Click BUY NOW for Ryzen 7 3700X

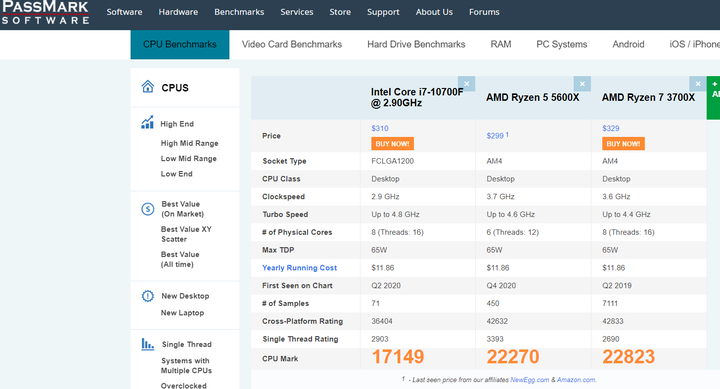[624, 144]
